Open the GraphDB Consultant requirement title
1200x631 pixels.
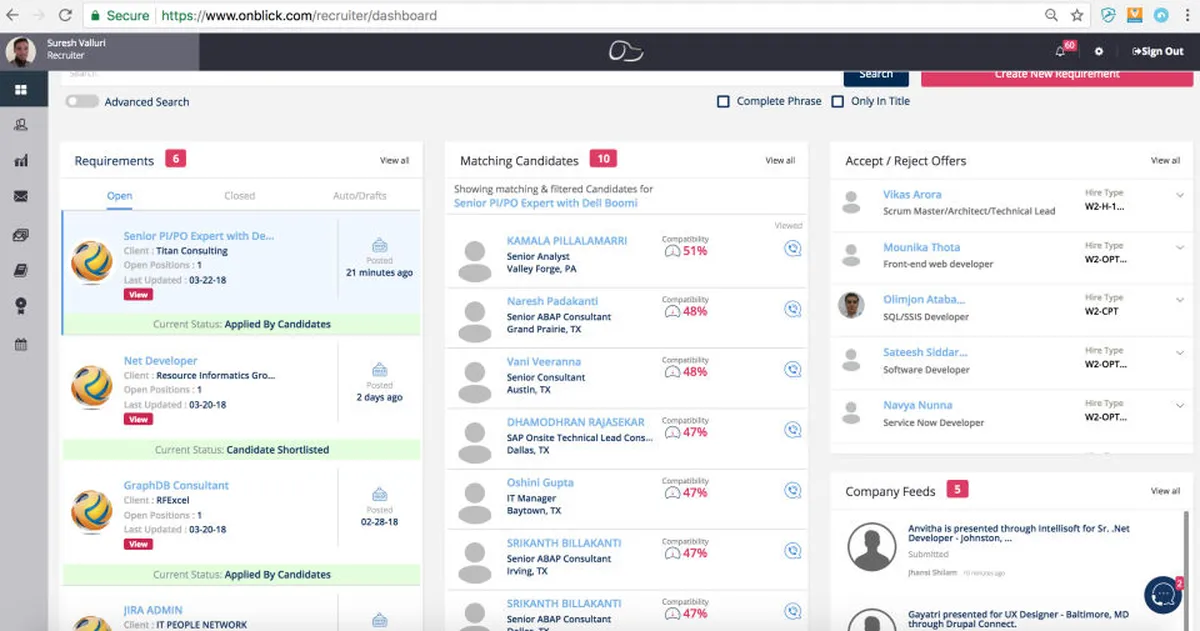coord(176,486)
